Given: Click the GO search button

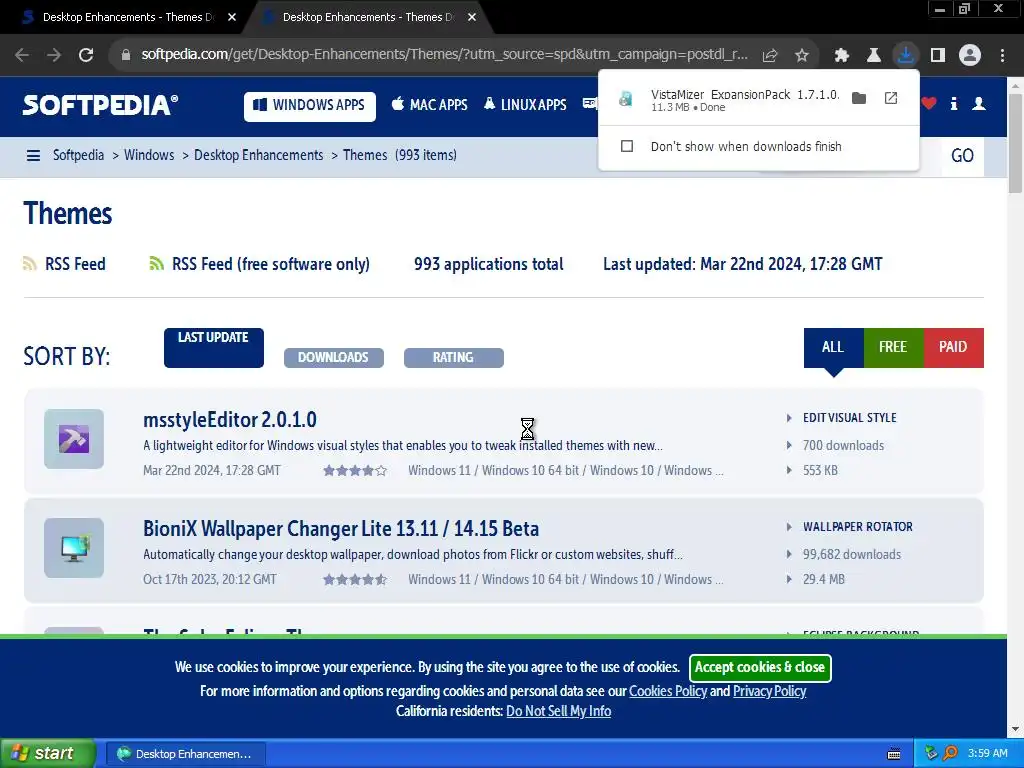Looking at the screenshot, I should [x=963, y=156].
